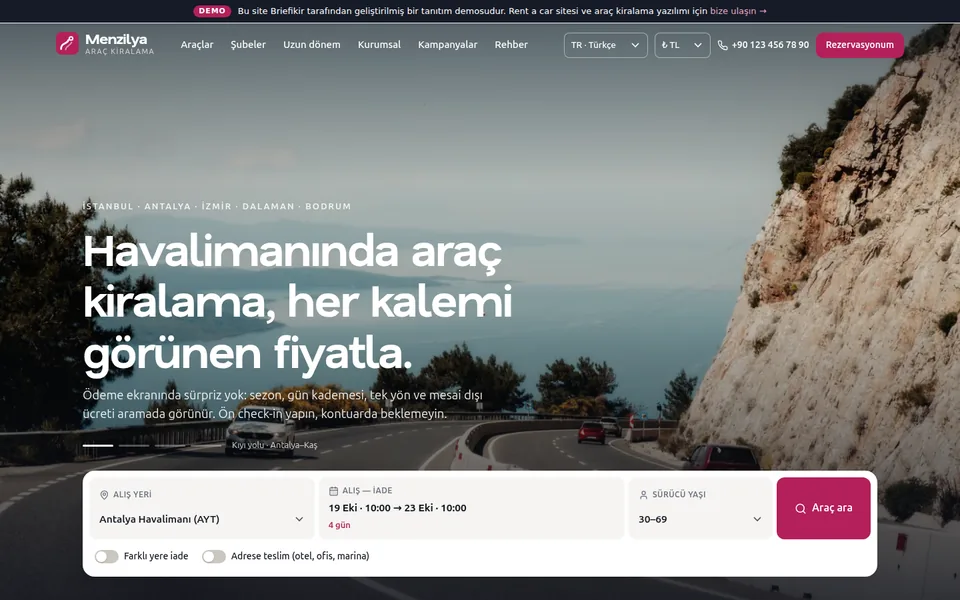The image size is (960, 600).
Task: Open the TL currency dropdown
Action: [682, 45]
